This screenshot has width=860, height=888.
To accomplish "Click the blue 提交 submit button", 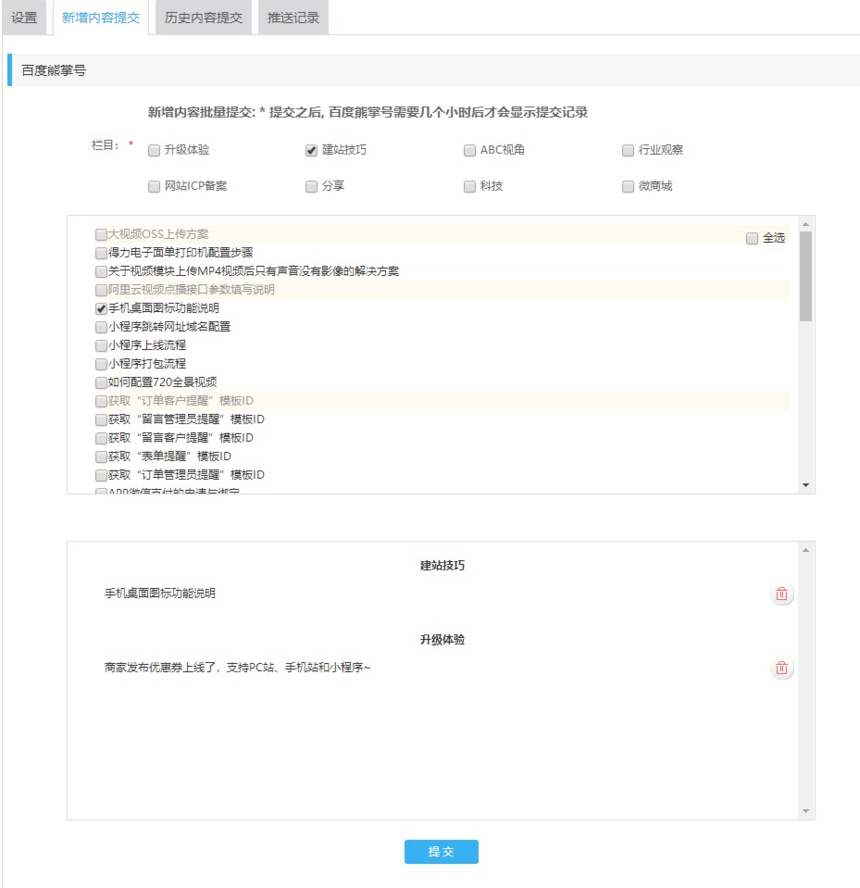I will 441,852.
